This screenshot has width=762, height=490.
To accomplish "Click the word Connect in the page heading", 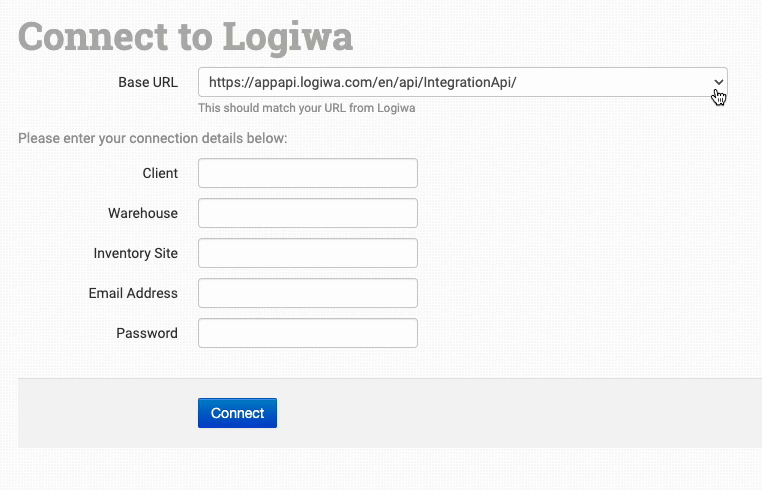I will (98, 37).
